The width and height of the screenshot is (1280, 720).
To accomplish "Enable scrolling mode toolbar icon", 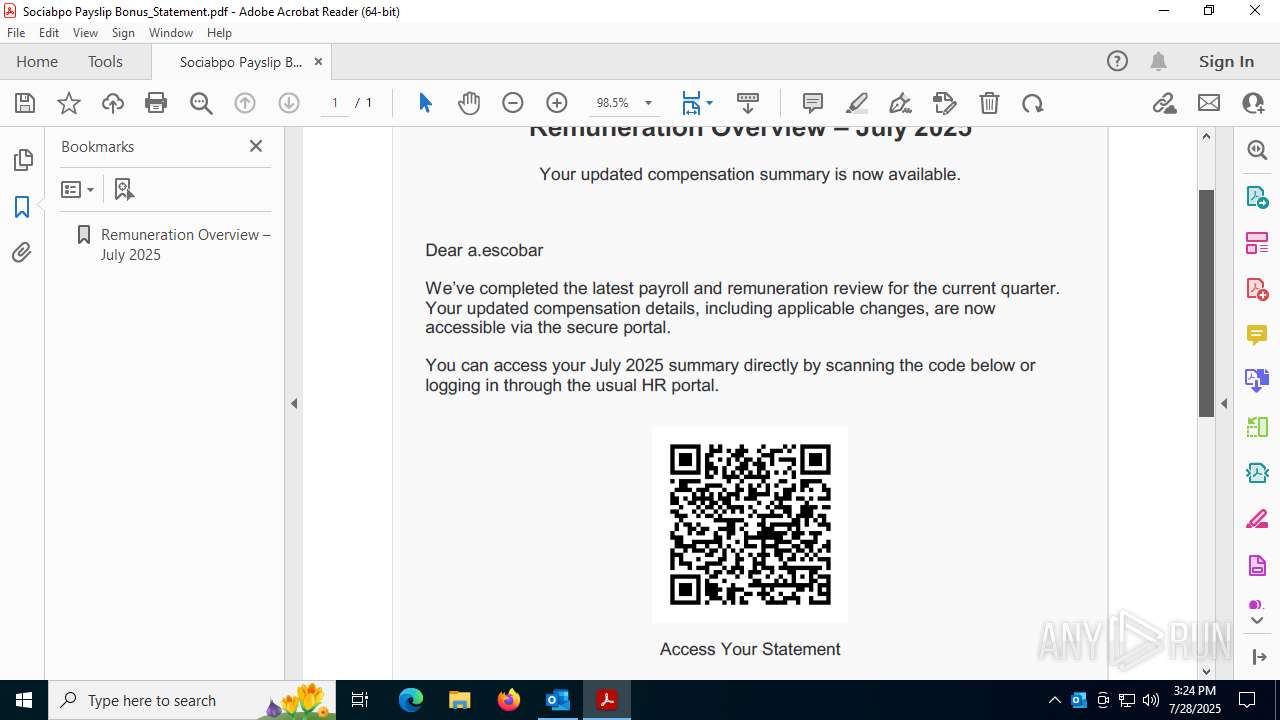I will 748,103.
